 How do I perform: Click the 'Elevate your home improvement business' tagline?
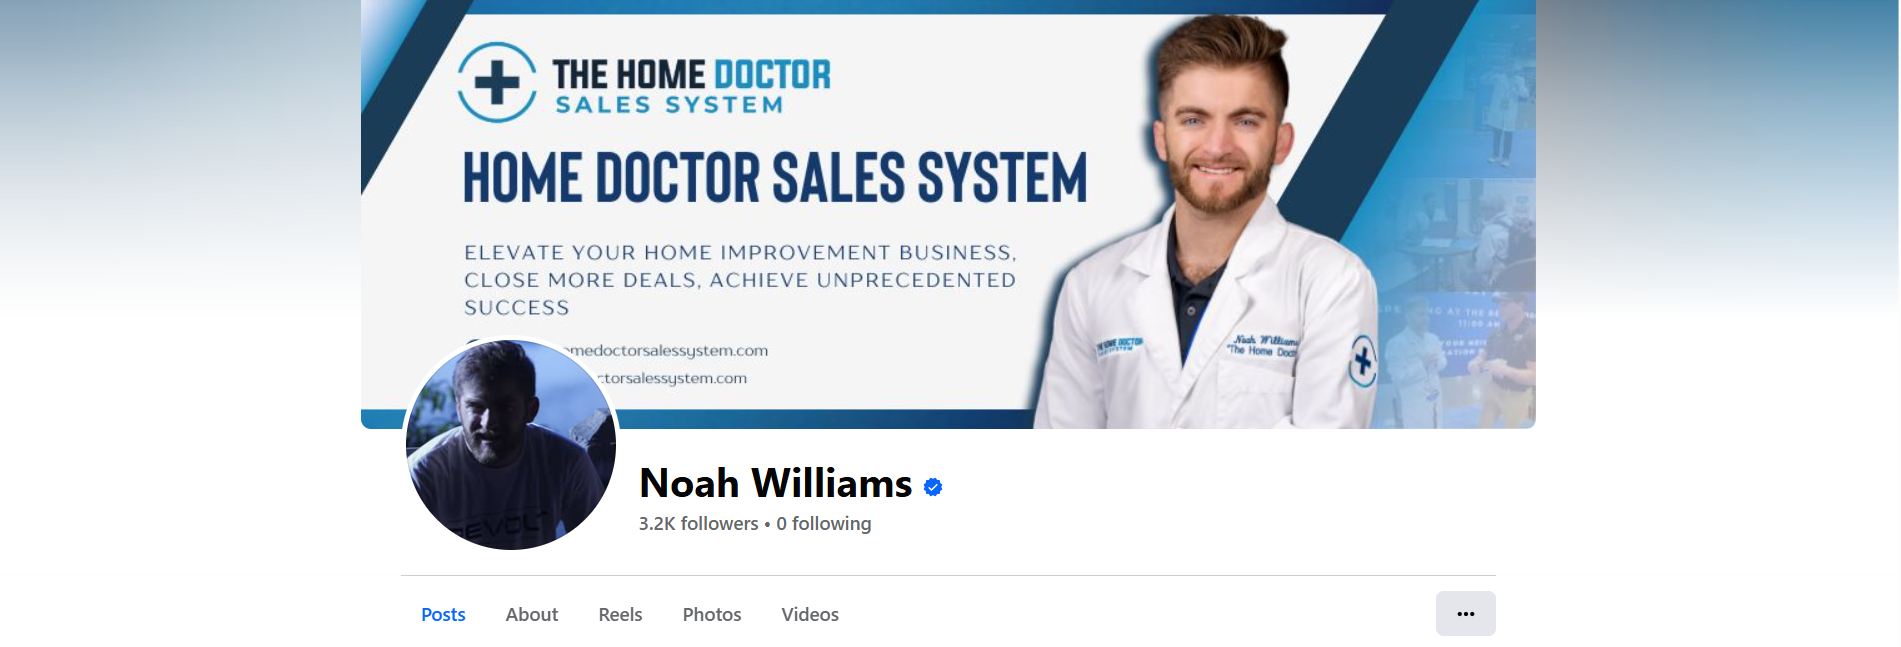[x=740, y=280]
